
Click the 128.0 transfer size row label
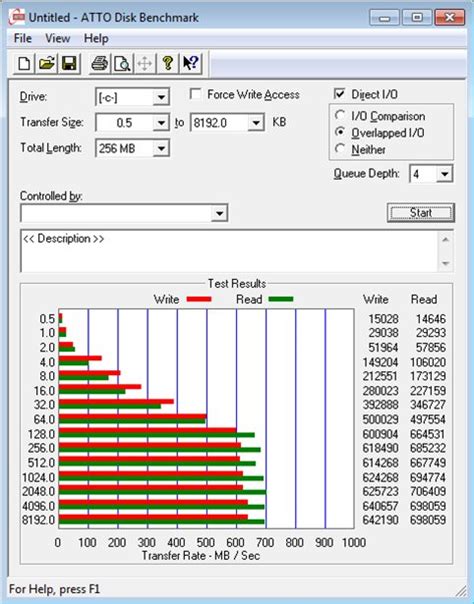click(x=41, y=434)
